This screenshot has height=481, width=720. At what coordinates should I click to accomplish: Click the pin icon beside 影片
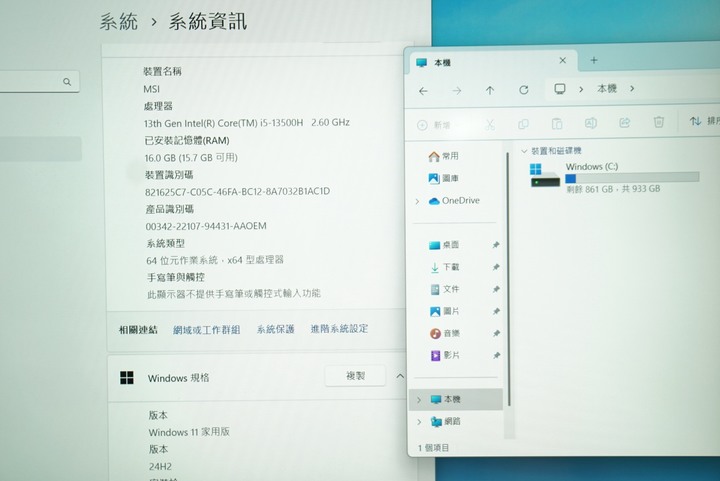tap(496, 355)
